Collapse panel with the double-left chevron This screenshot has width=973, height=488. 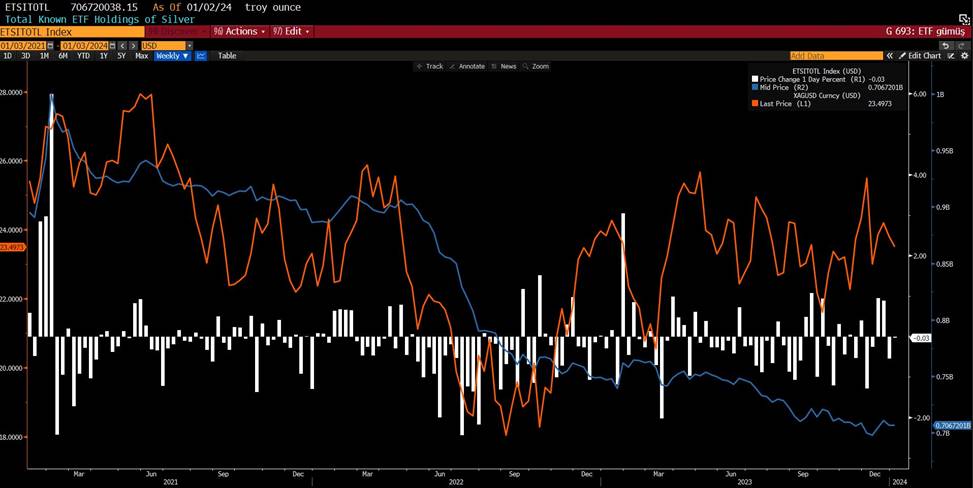[x=889, y=56]
